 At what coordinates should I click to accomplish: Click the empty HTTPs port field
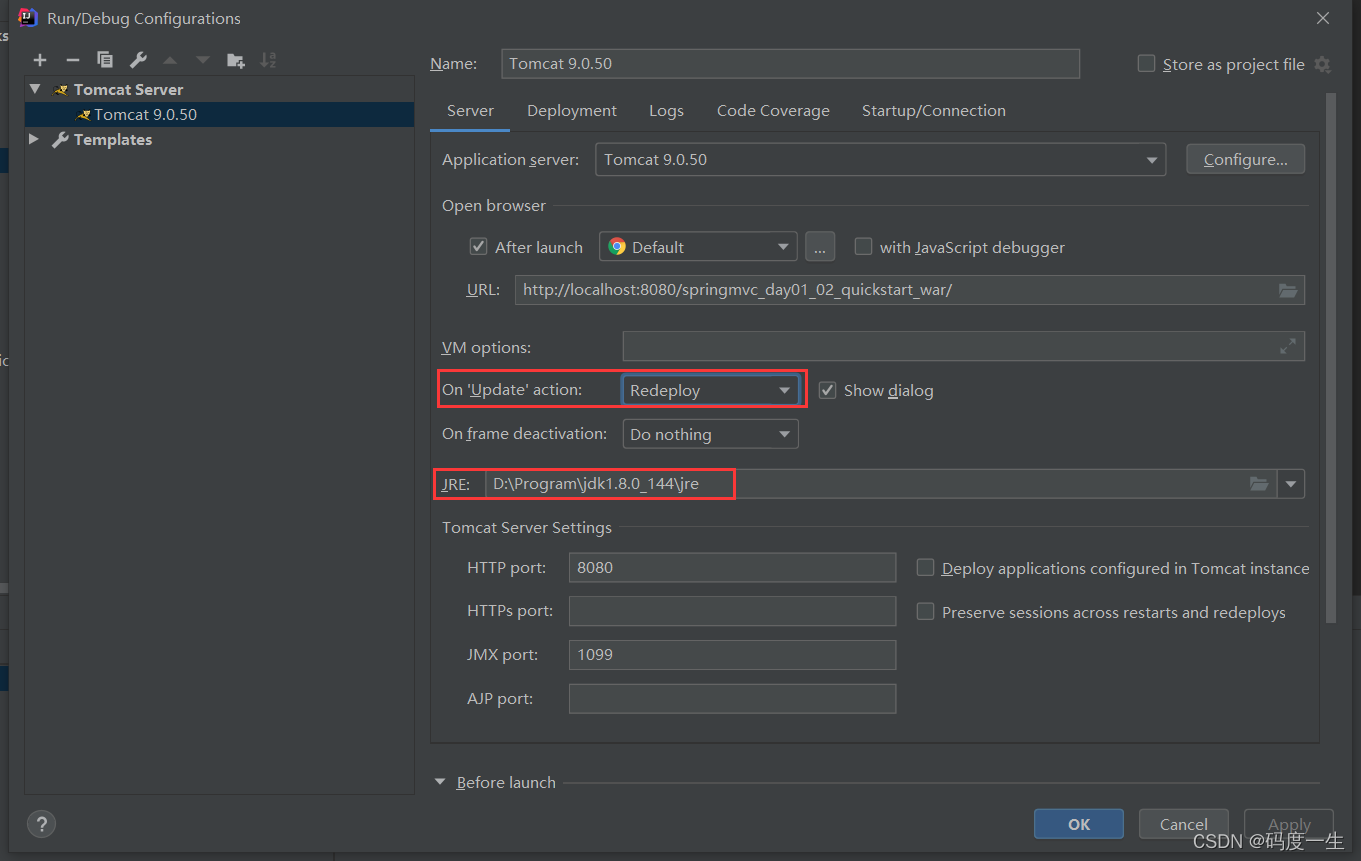click(x=732, y=611)
